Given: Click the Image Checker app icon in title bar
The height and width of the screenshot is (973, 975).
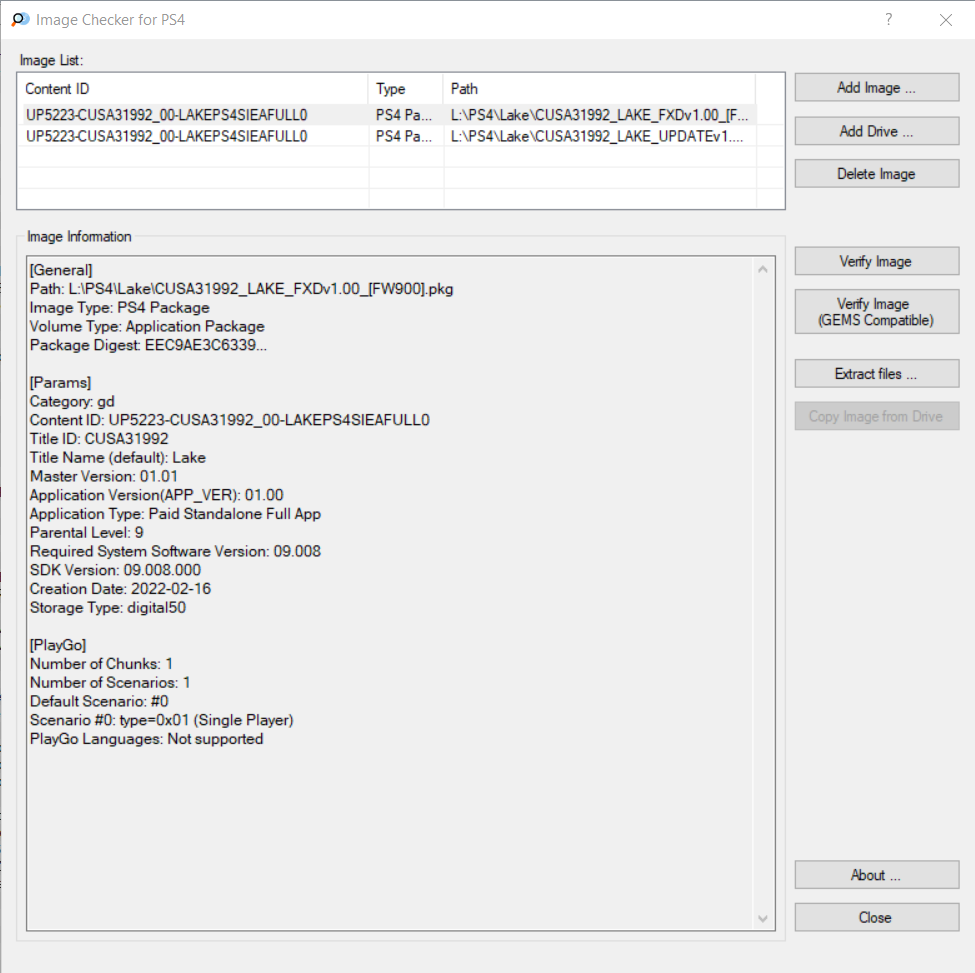Looking at the screenshot, I should (20, 19).
